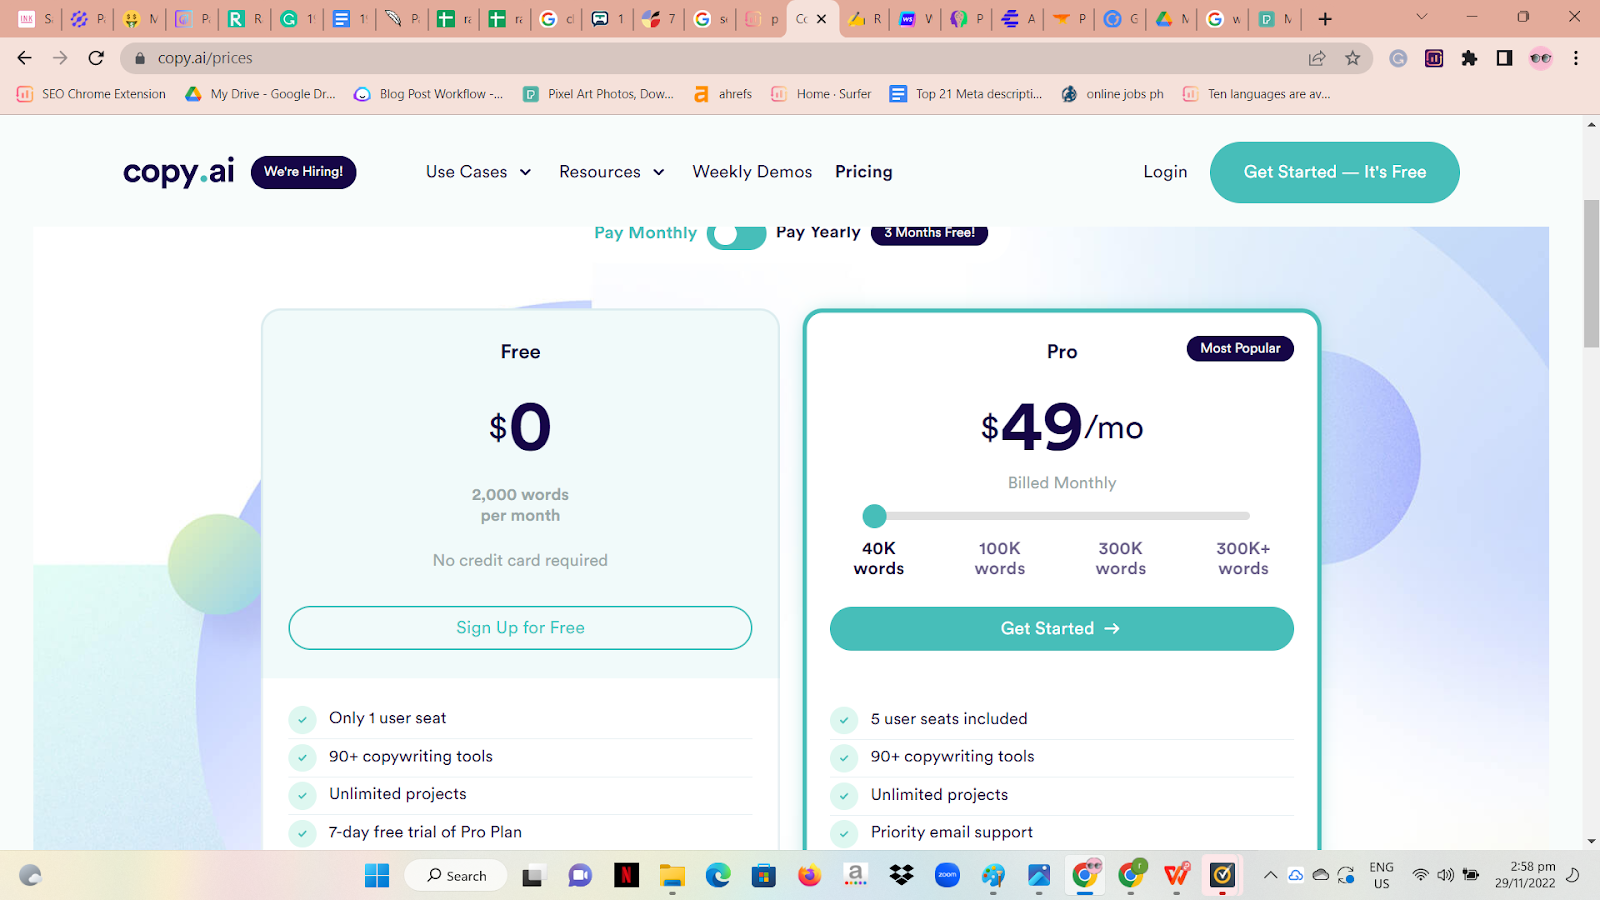Open the Windows Start menu

(377, 876)
